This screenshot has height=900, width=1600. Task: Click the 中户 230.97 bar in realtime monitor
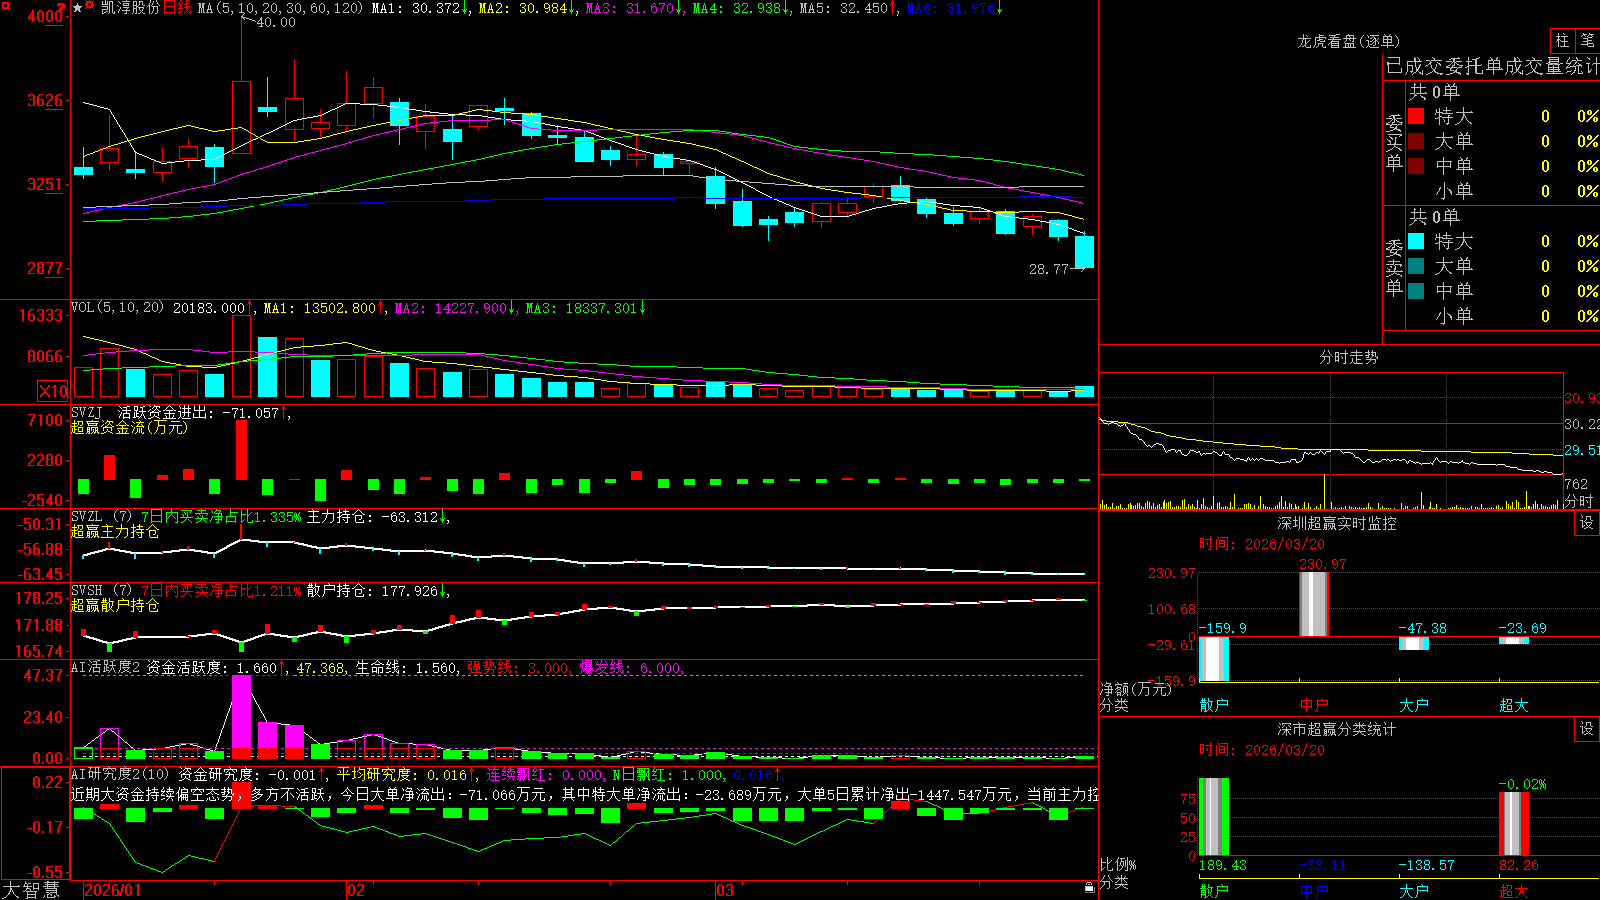(1314, 604)
